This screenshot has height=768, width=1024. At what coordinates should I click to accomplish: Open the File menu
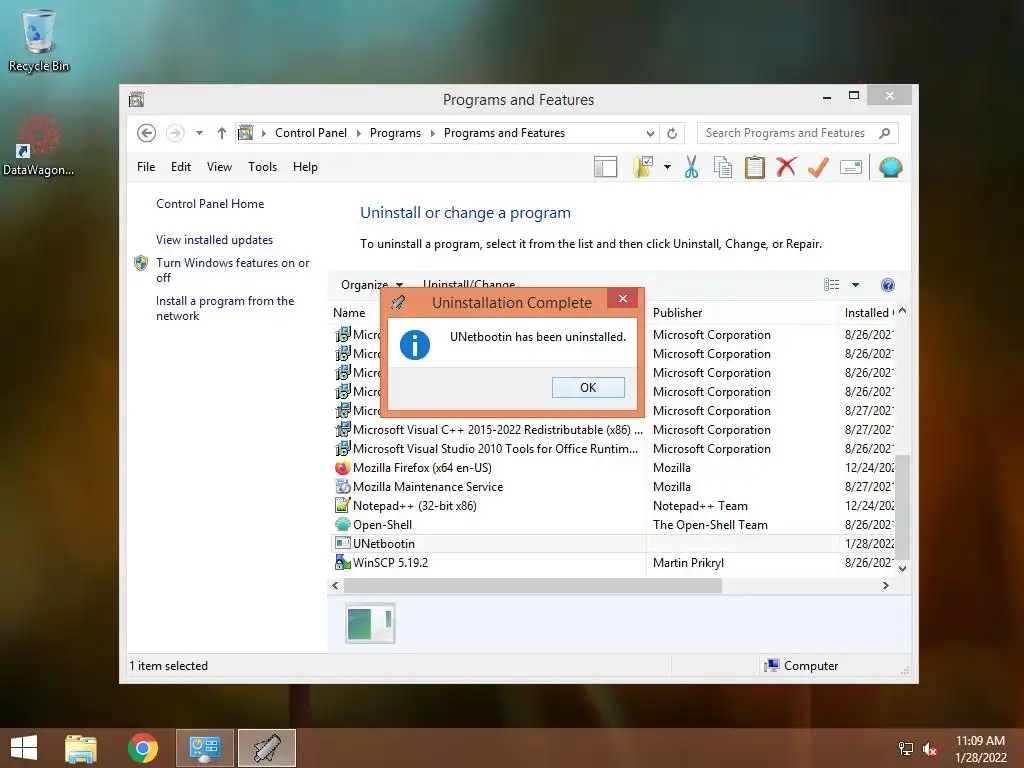point(146,167)
